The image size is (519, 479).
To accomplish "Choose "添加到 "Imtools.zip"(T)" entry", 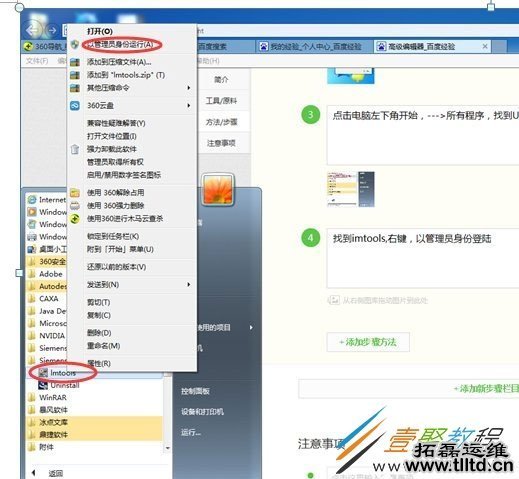I will (x=126, y=75).
